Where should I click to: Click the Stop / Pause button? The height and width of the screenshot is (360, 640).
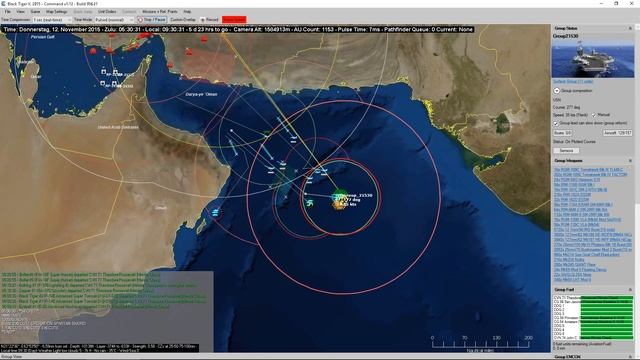152,20
